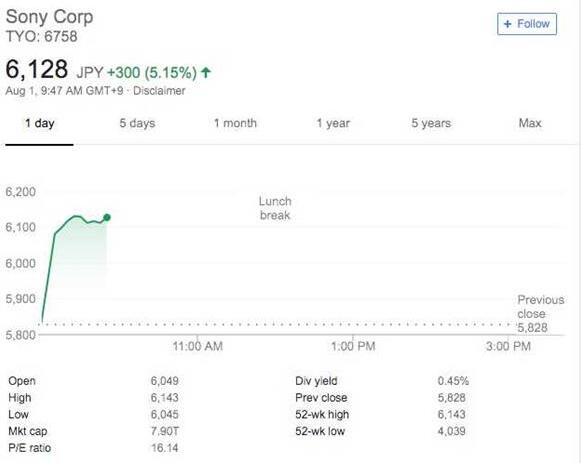This screenshot has width=582, height=463.
Task: Click the Previous close 5,828 label
Action: [x=541, y=314]
